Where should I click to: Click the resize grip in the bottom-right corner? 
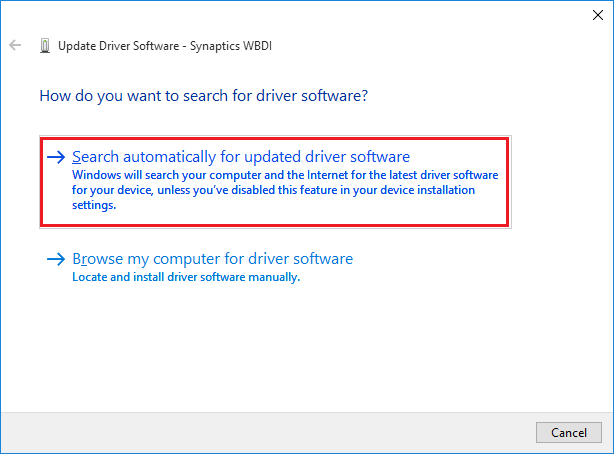[608, 448]
